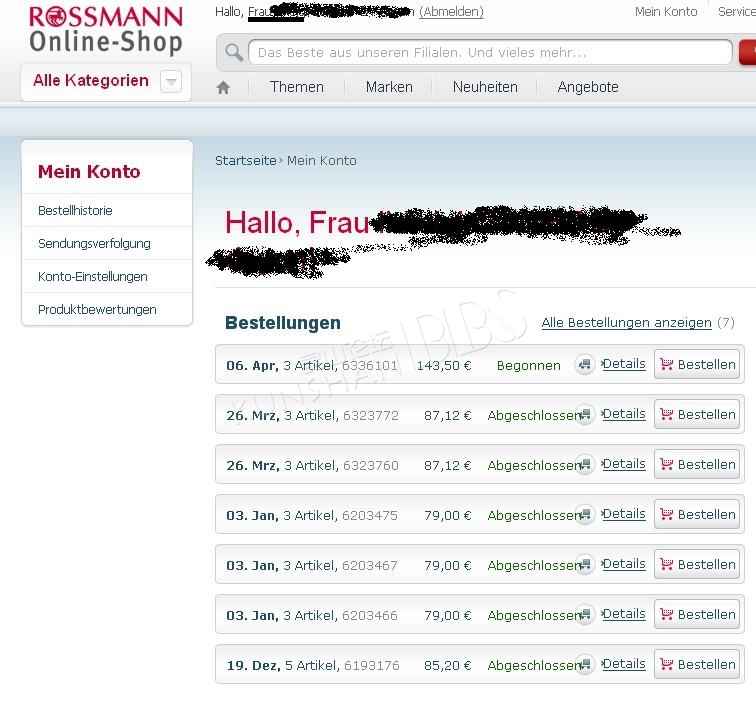View Details of order 6323772
This screenshot has height=714, width=756.
pos(624,414)
